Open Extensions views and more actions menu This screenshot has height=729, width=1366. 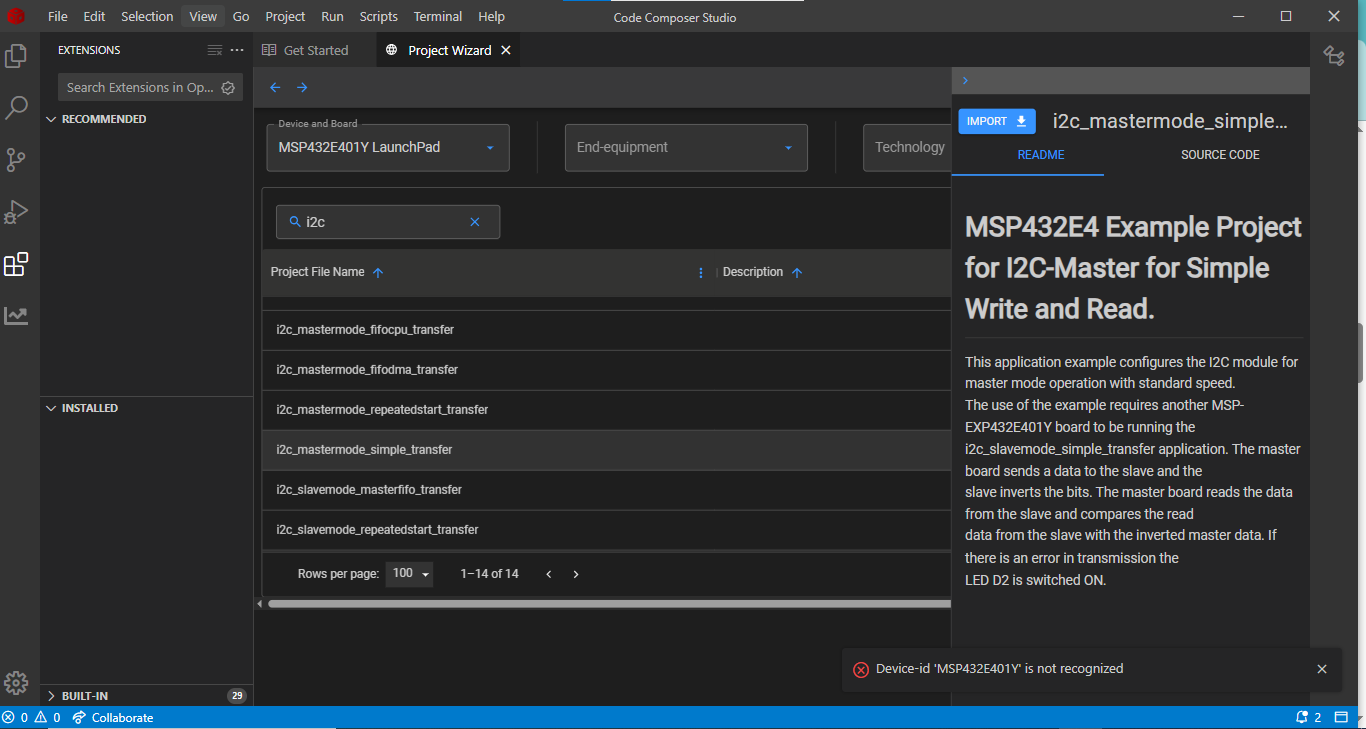click(237, 50)
